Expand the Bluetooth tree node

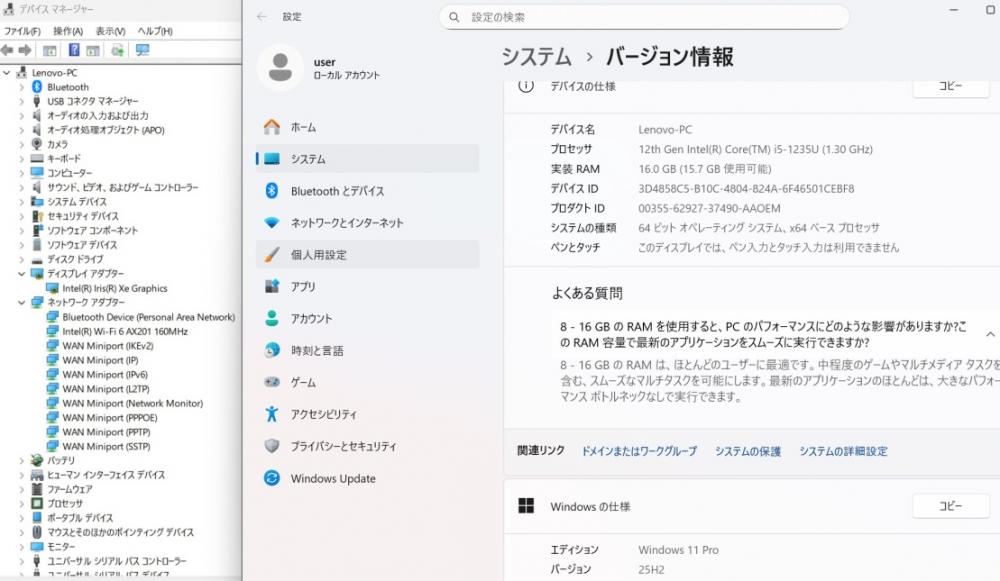tap(22, 87)
